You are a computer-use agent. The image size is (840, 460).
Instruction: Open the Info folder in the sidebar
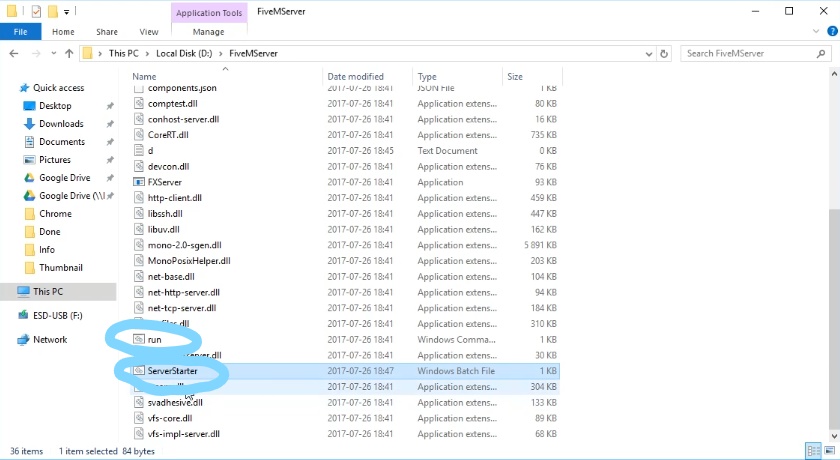[x=47, y=250]
